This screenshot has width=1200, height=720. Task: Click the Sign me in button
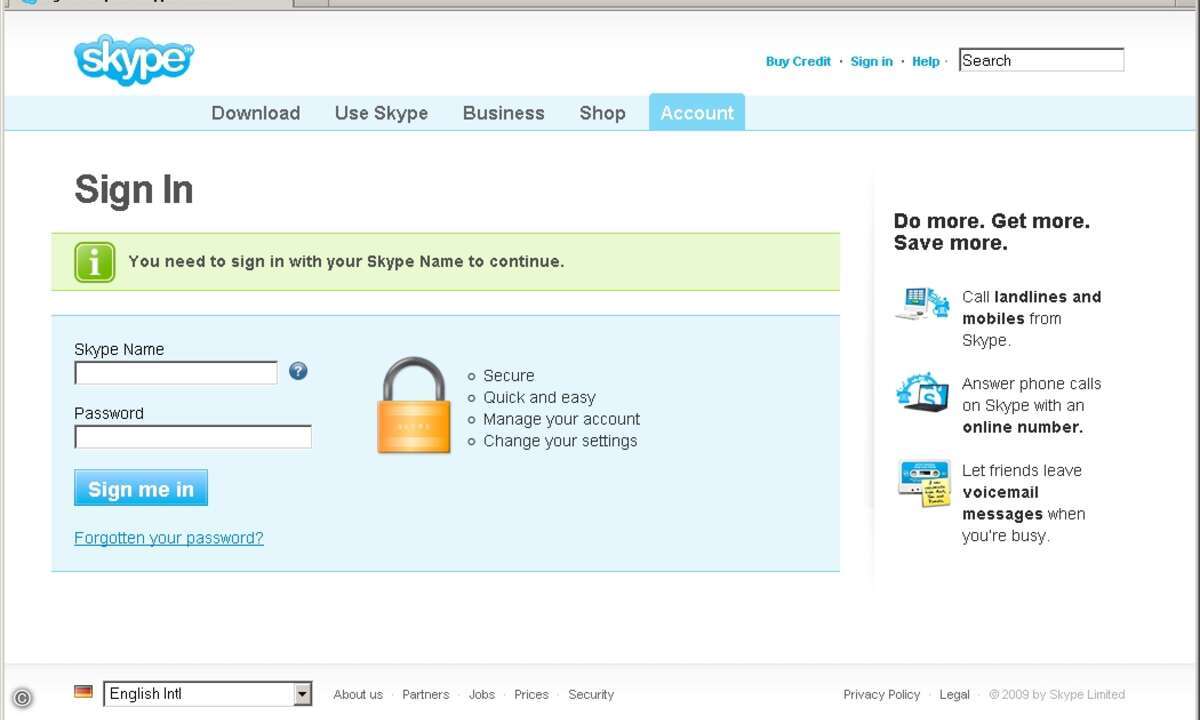click(141, 488)
